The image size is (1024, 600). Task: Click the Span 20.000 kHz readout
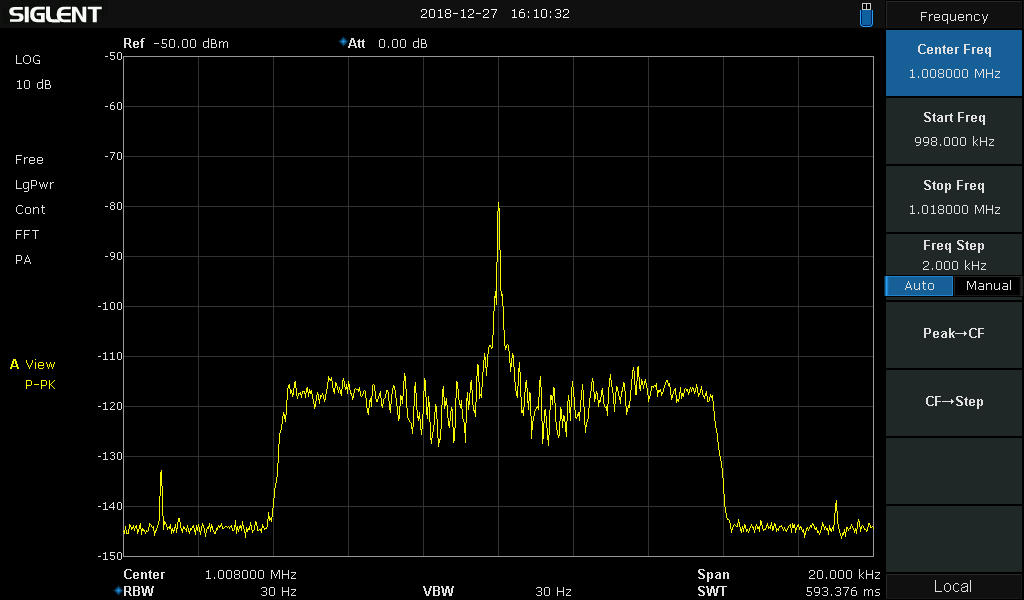tap(788, 575)
